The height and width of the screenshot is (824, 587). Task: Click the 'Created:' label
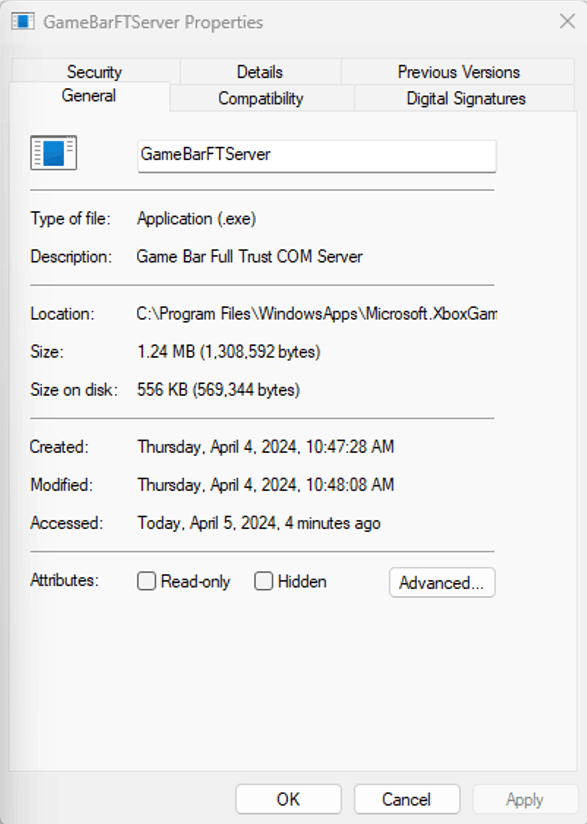(59, 447)
